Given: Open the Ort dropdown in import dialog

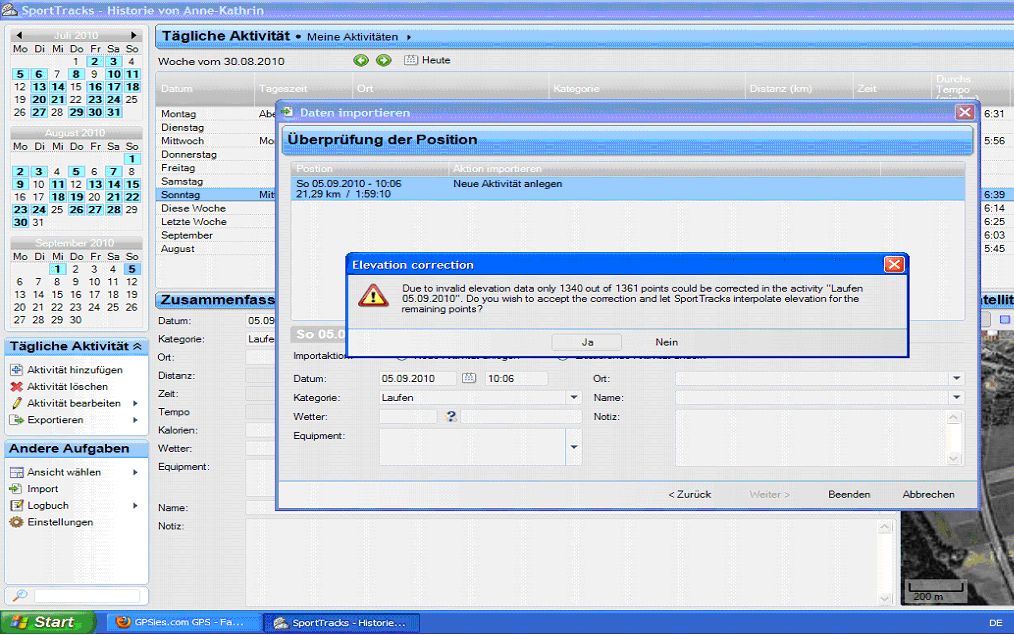Looking at the screenshot, I should 956,379.
